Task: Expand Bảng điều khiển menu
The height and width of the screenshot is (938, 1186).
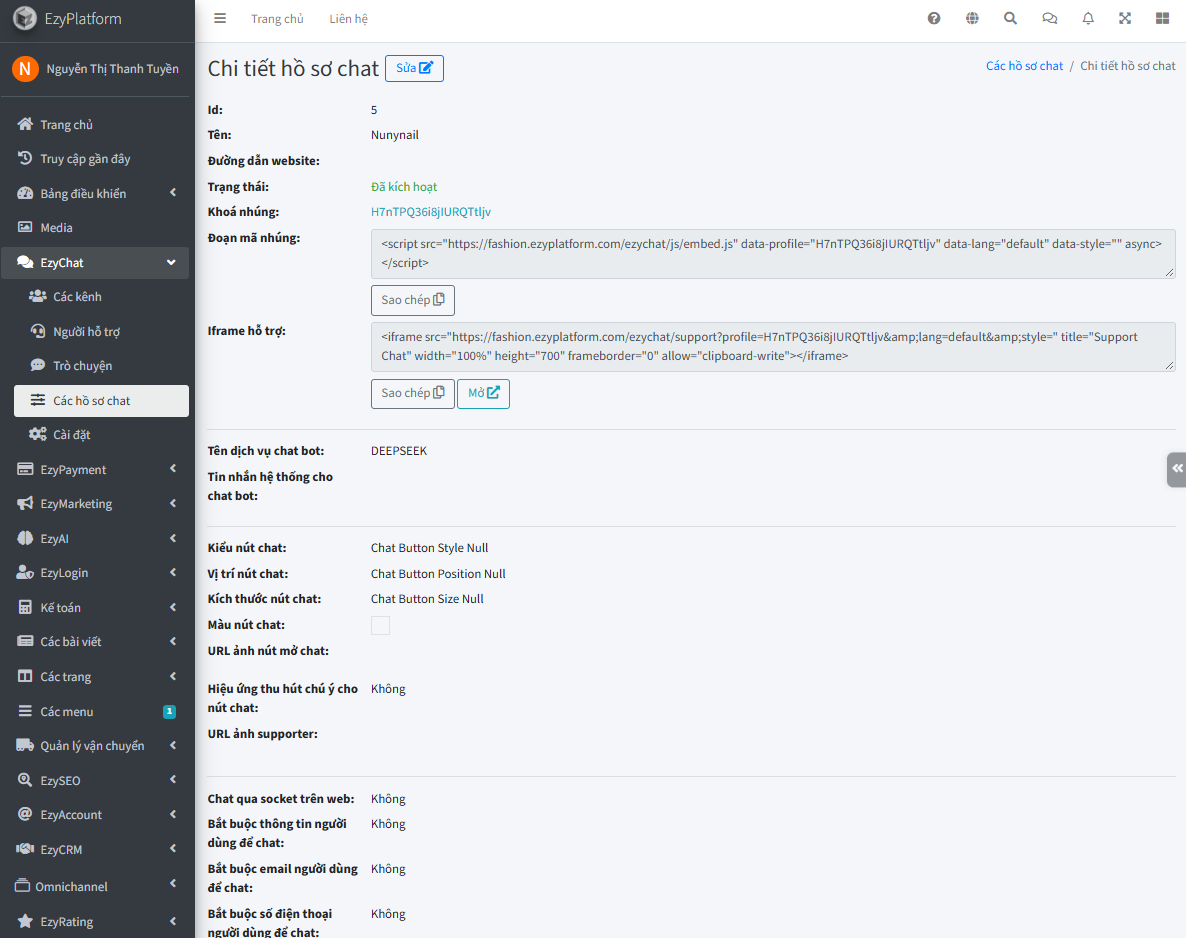Action: 95,194
